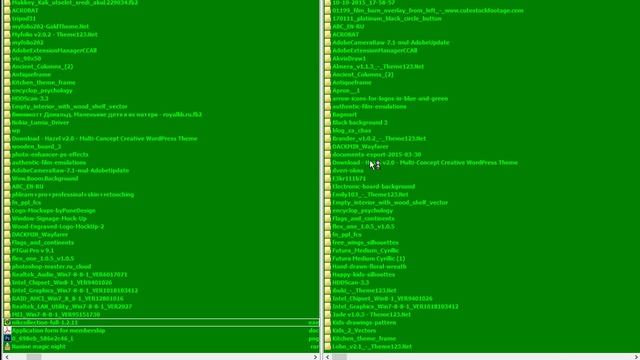640x360 pixels.
Task: Select Wood-Engraved-Logo-MockUp-2 folder
Action: (58, 227)
